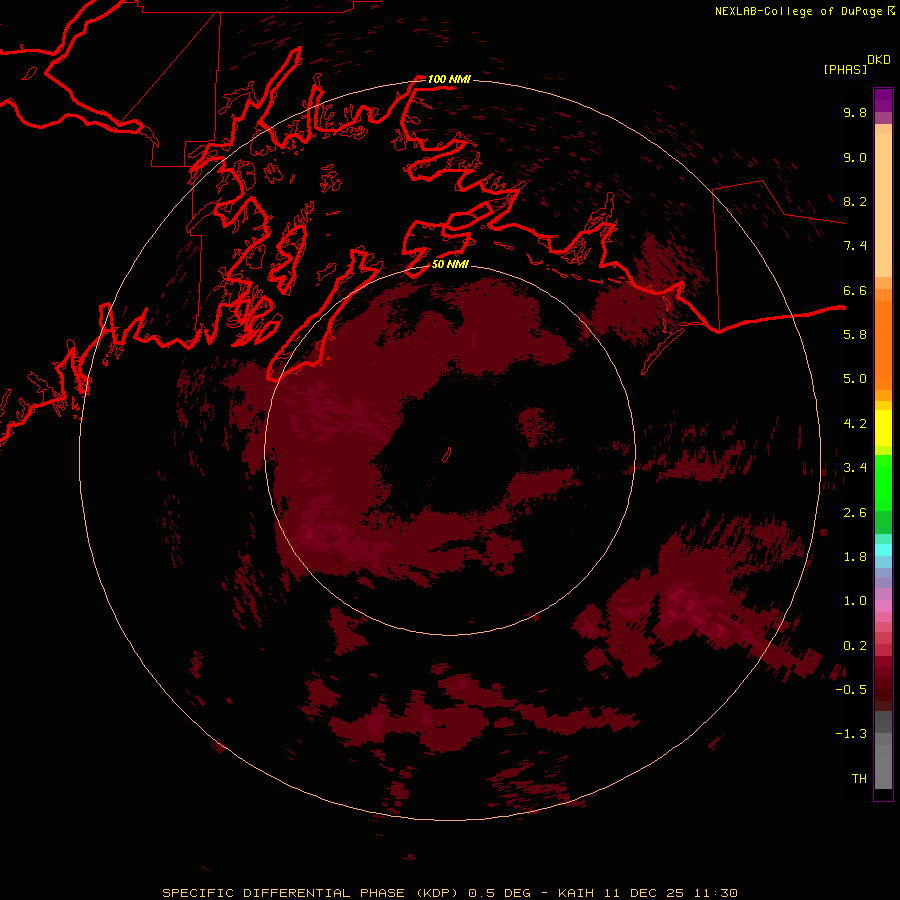The width and height of the screenshot is (900, 900).
Task: Click the 6.6 value on the color scale
Action: pyautogui.click(x=855, y=290)
